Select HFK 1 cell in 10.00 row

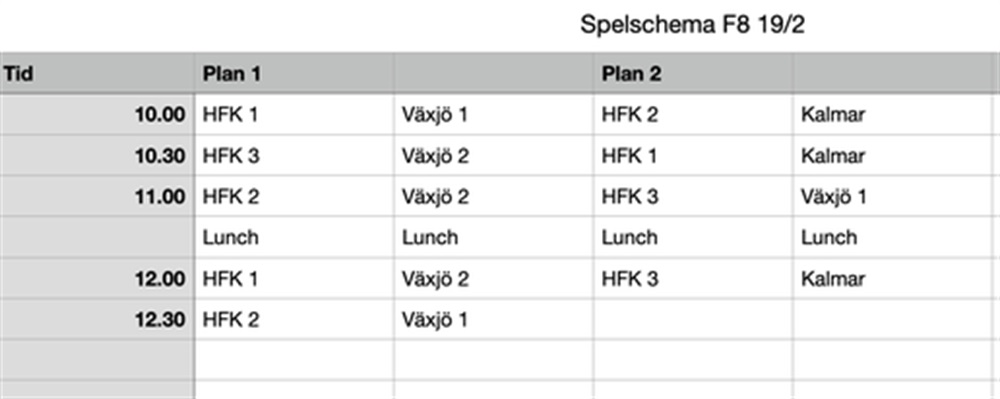[295, 115]
